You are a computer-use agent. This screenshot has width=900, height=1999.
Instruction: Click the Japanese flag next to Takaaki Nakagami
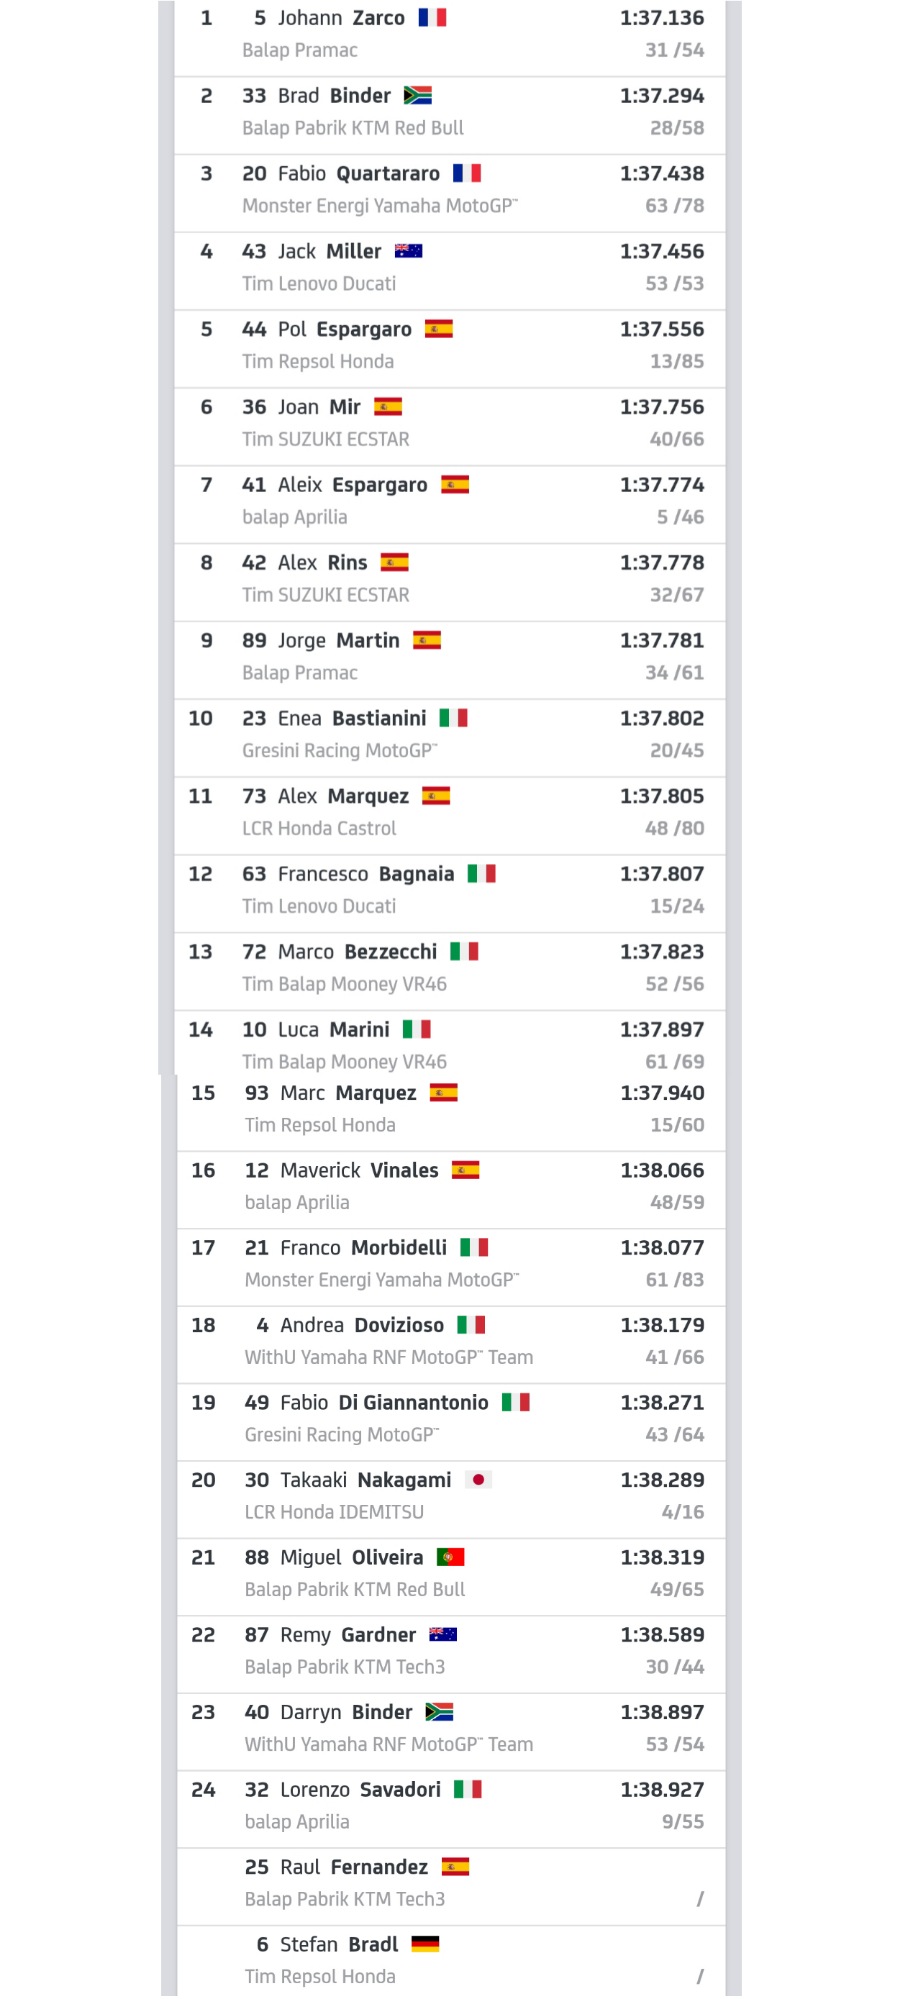(479, 1480)
